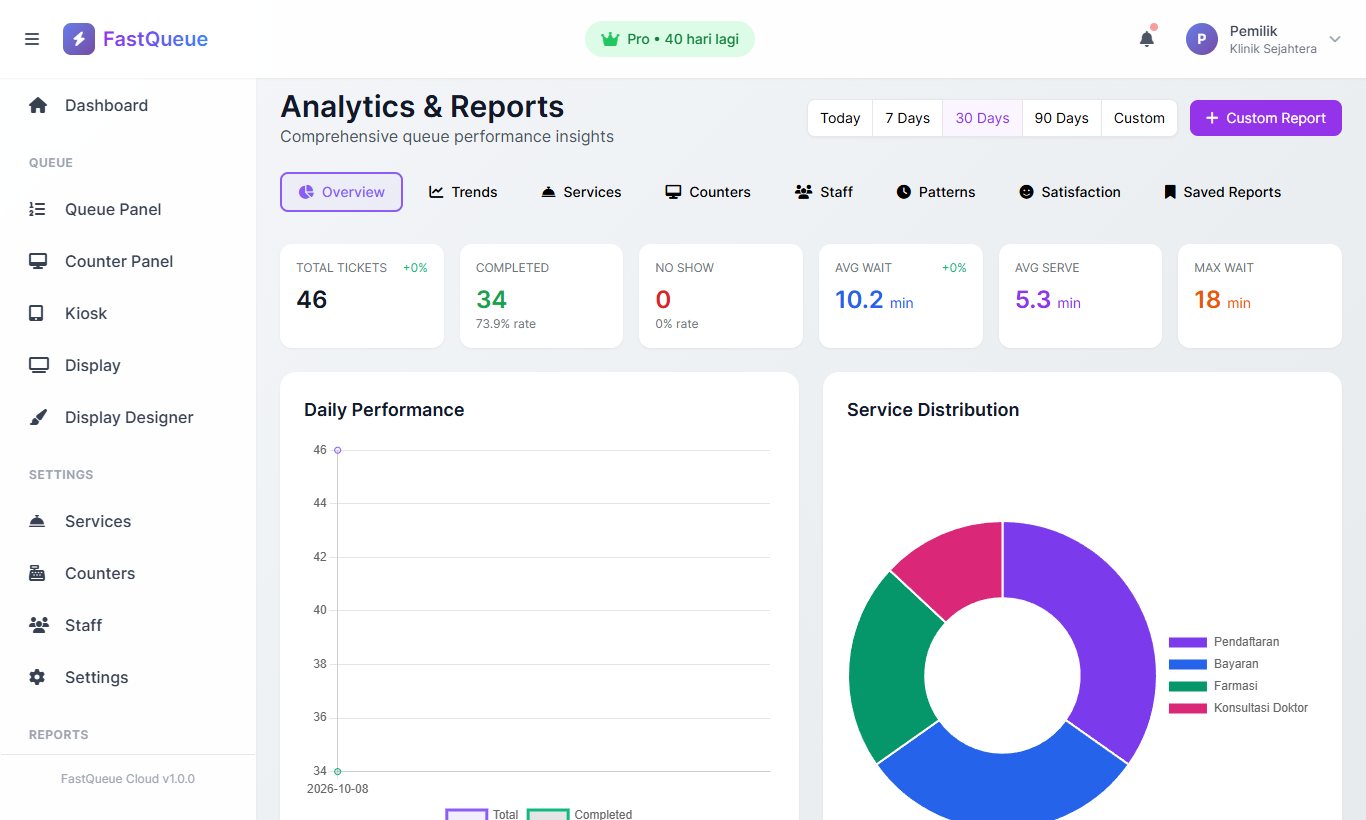Click the Counters cash register icon in sidebar
Screen dimensions: 1366x820
pos(37,573)
